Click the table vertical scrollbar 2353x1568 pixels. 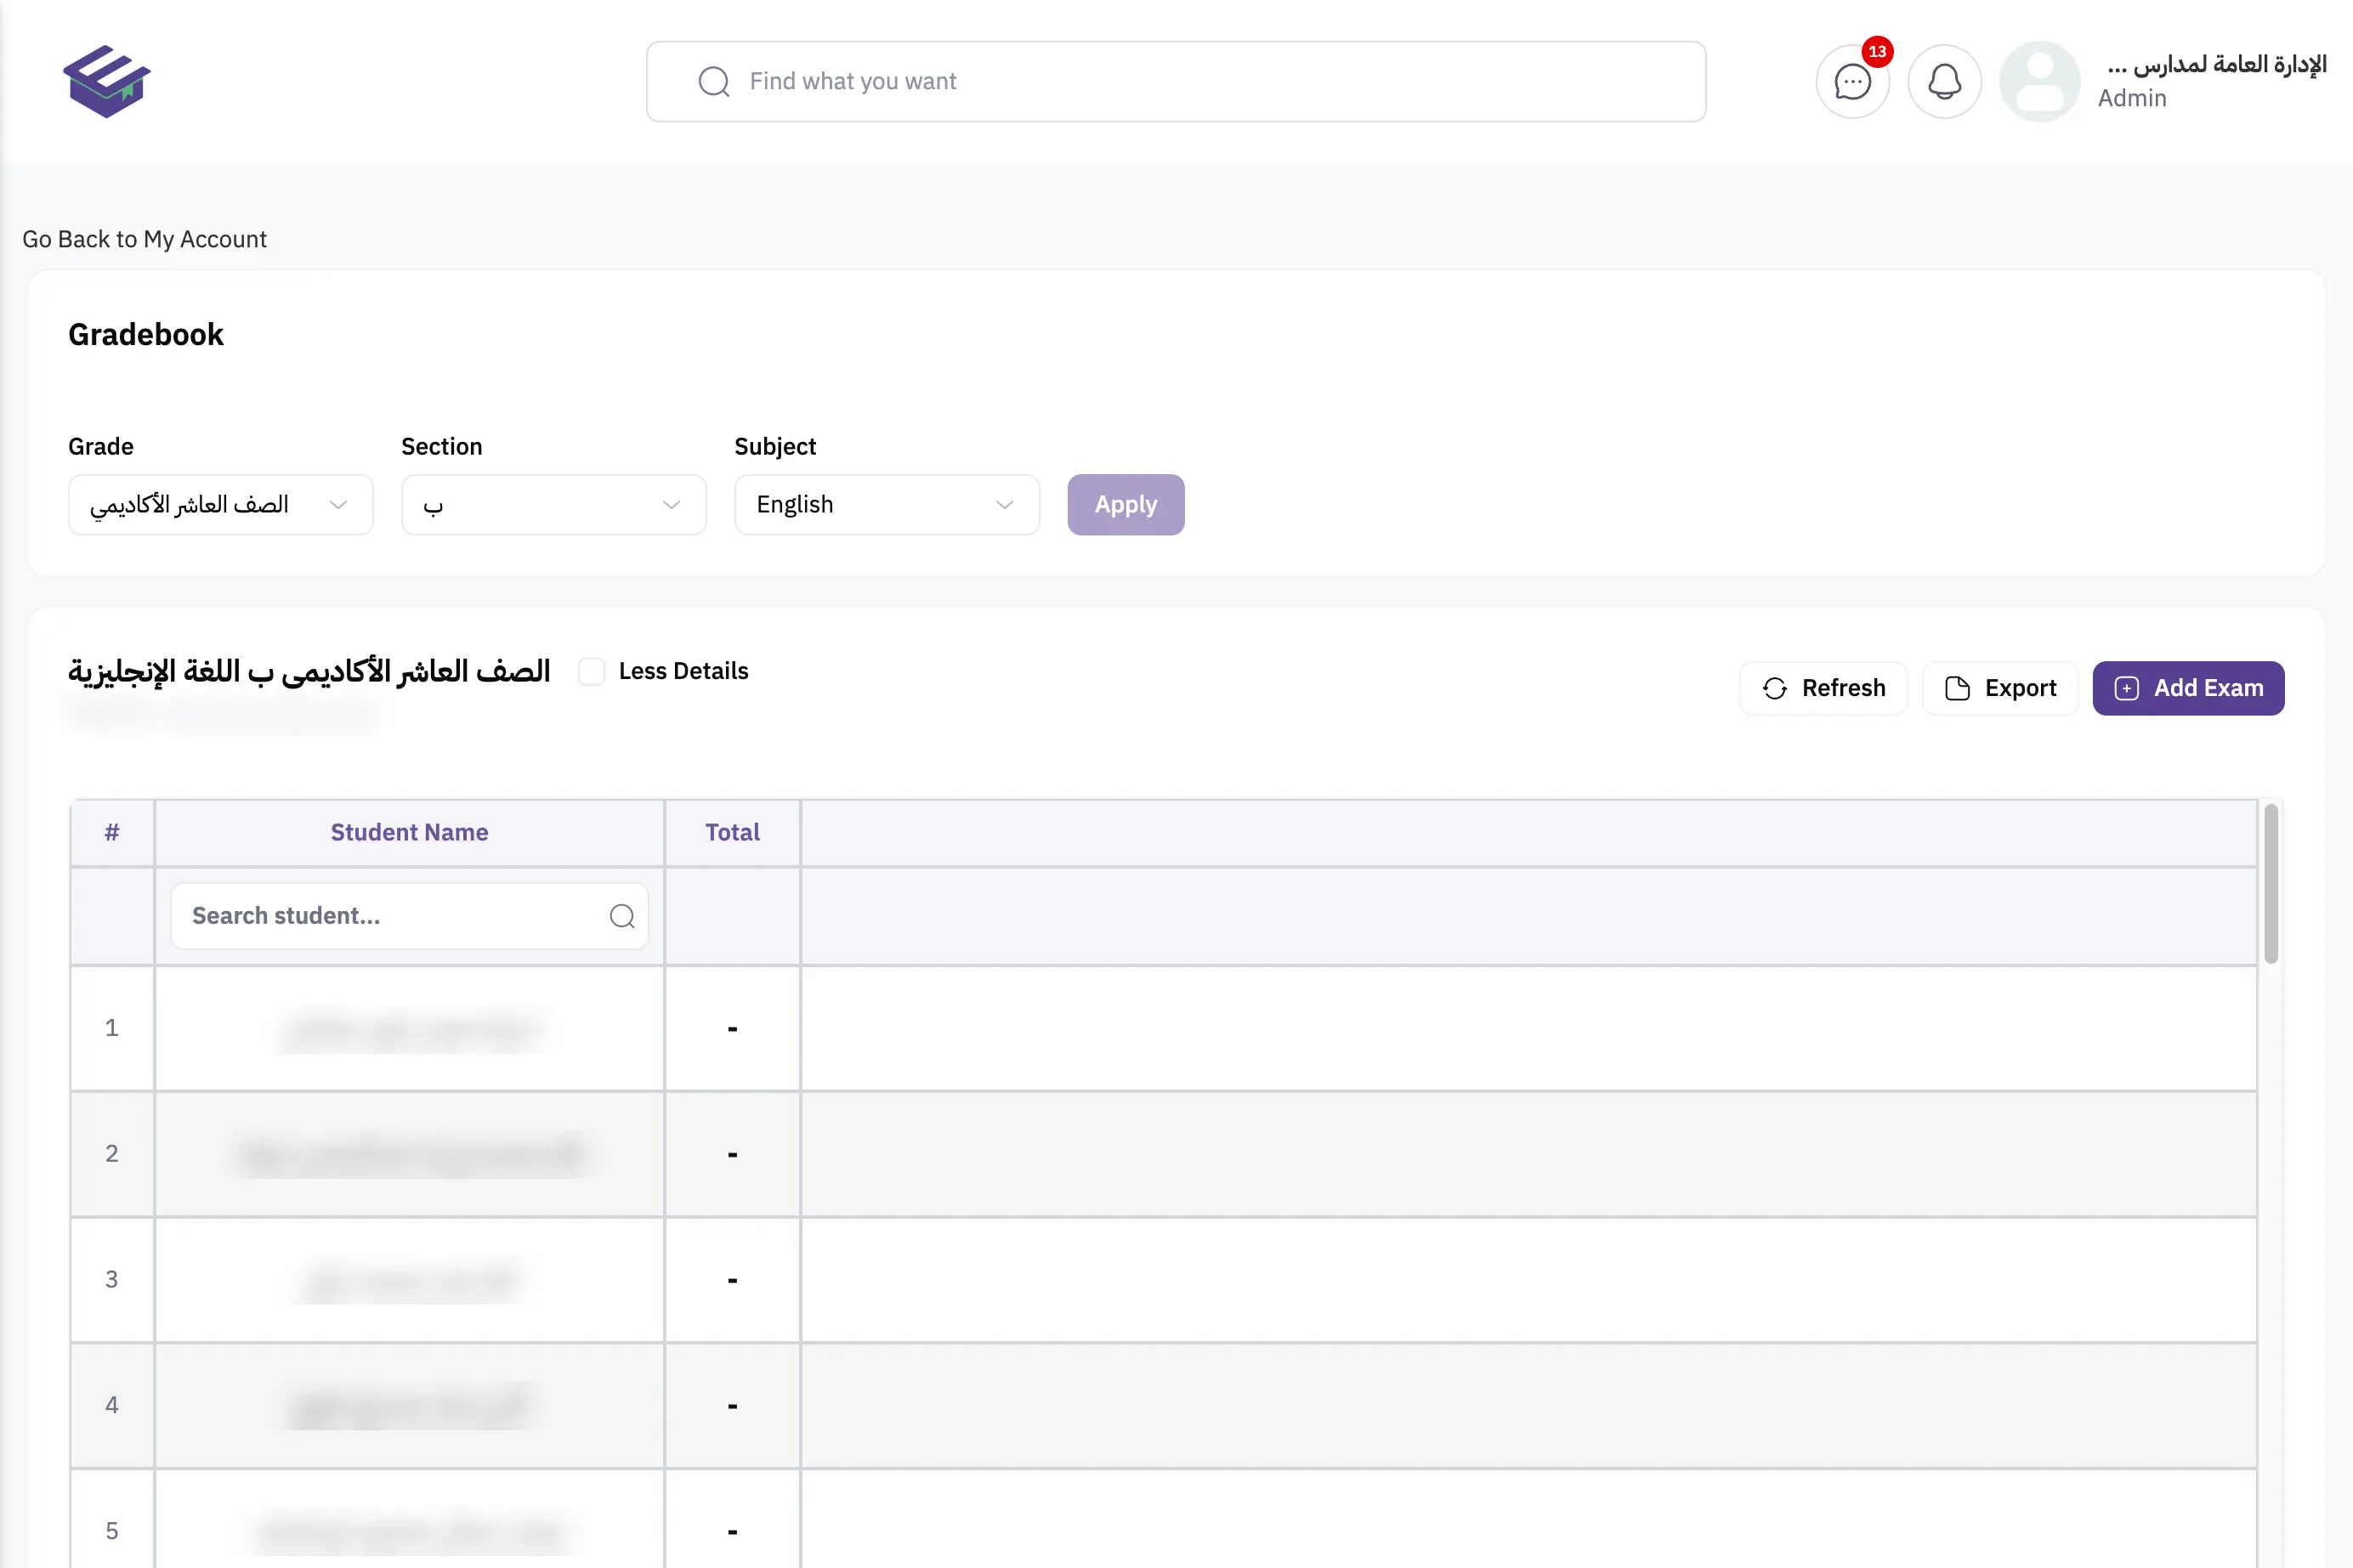point(2271,883)
